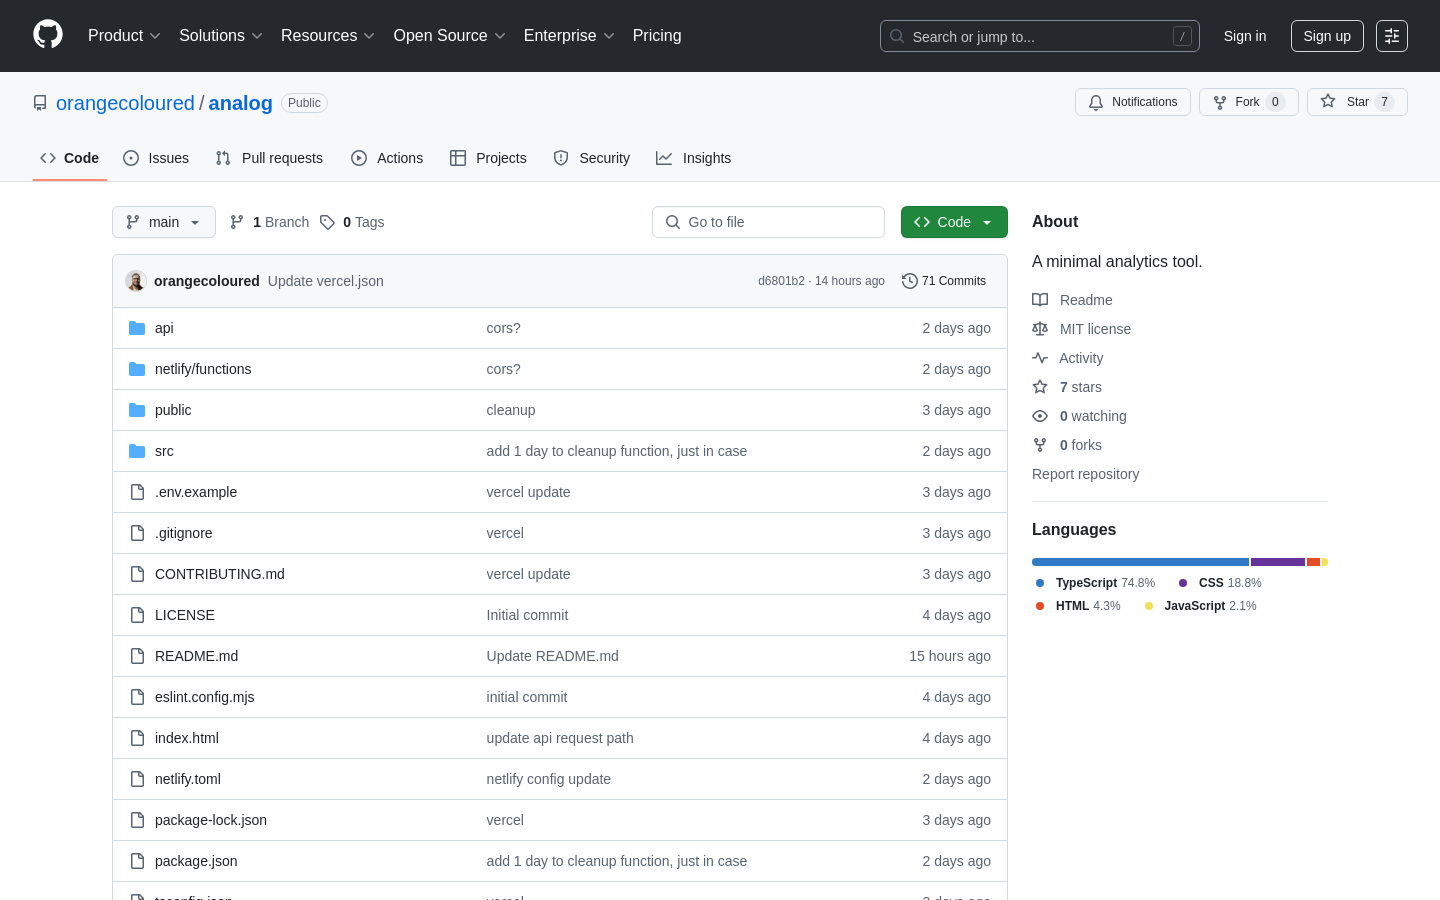Screen dimensions: 1440x900
Task: Click the bell icon in Notifications
Action: pos(1096,102)
